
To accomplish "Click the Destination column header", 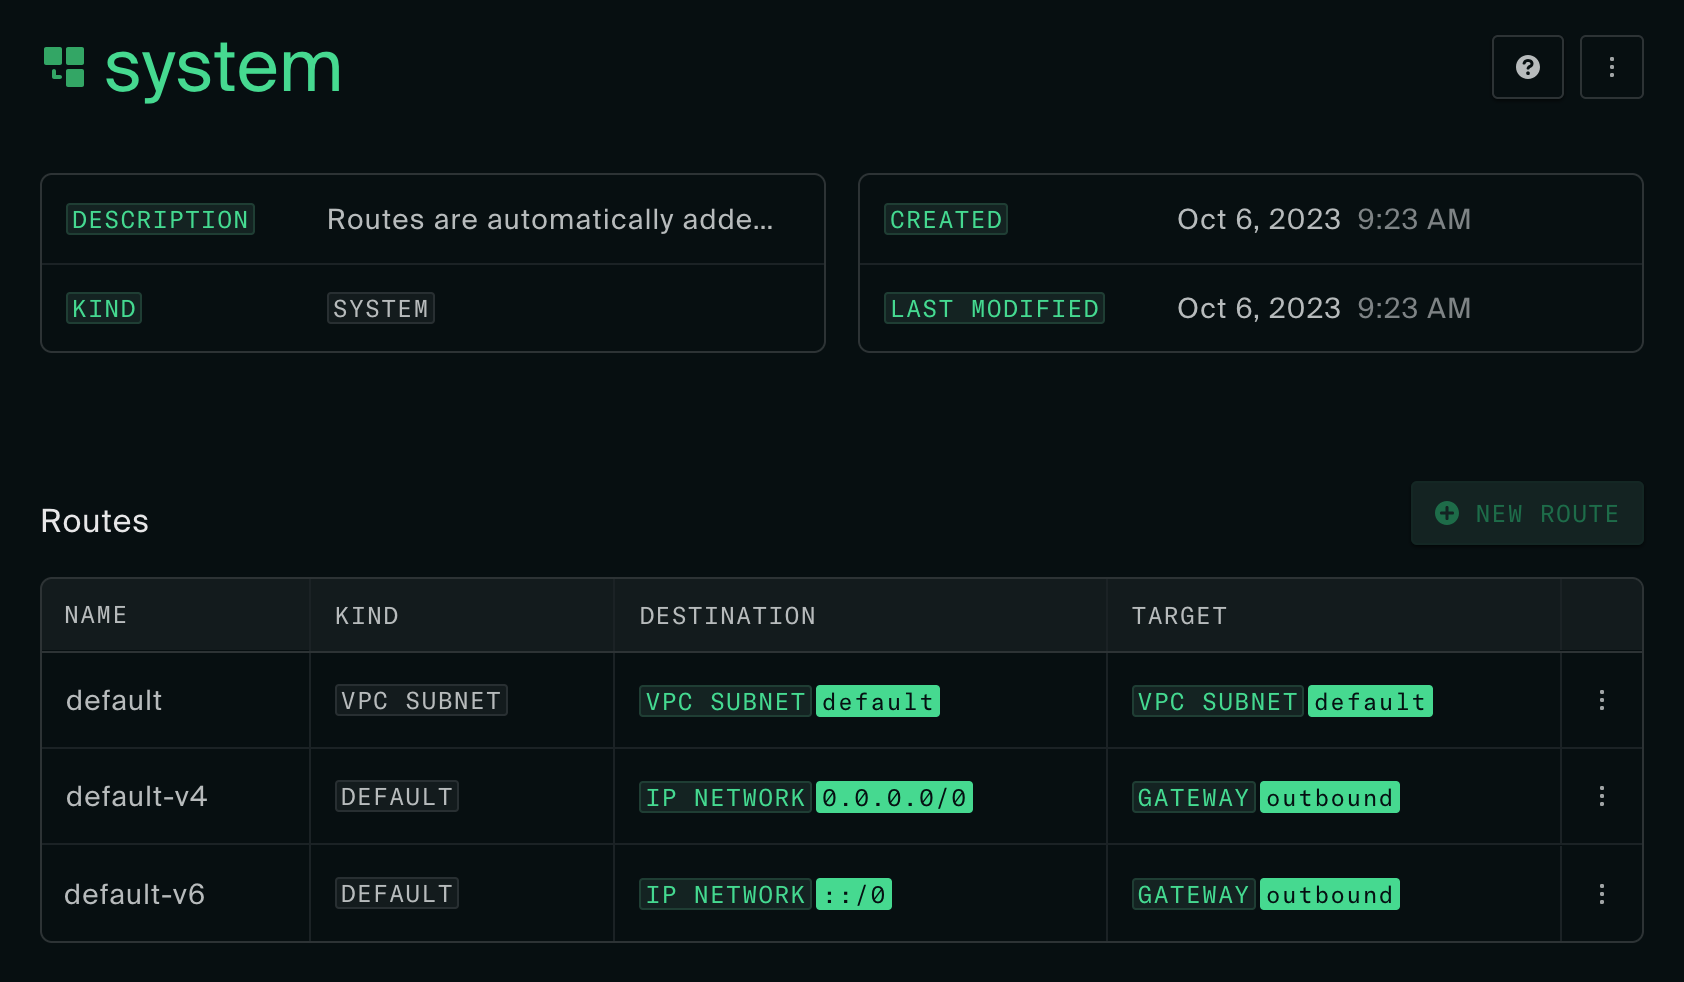I will (727, 616).
